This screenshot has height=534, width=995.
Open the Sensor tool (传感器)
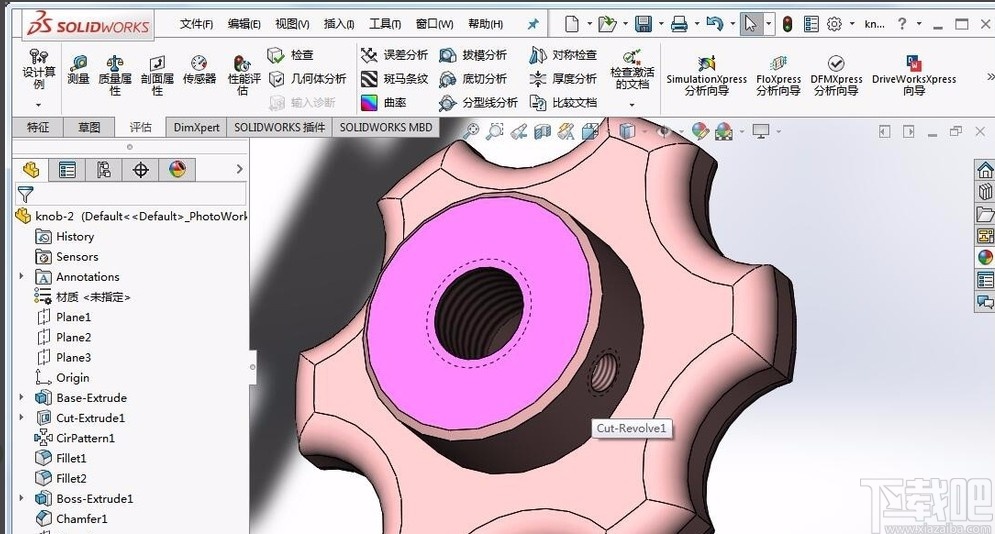199,70
